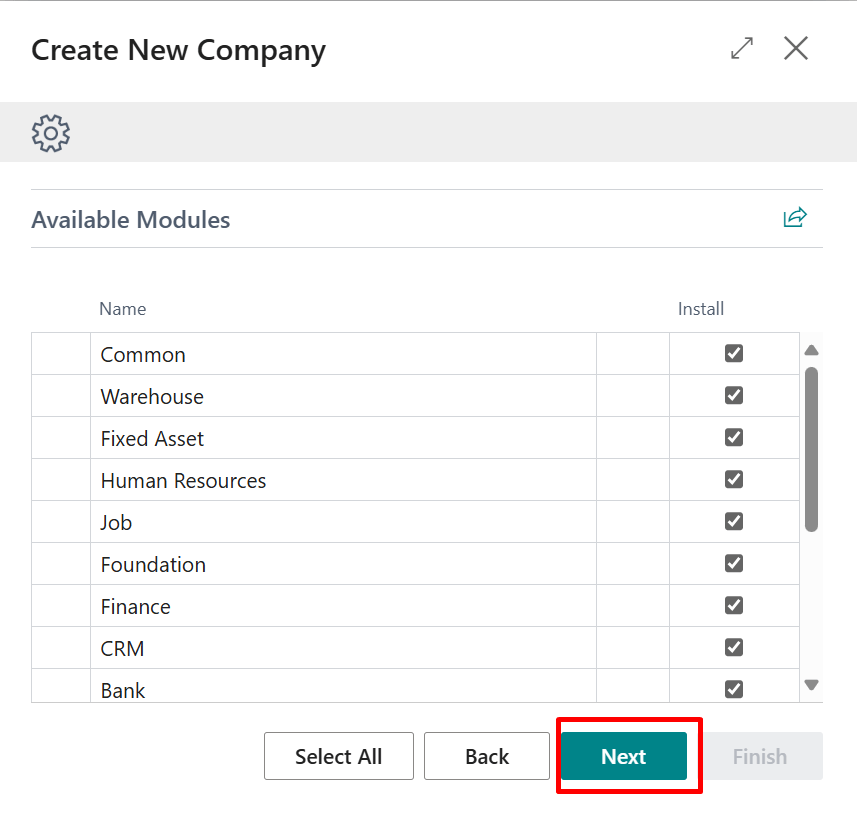
Task: Expand the dialog to full screen
Action: click(742, 48)
